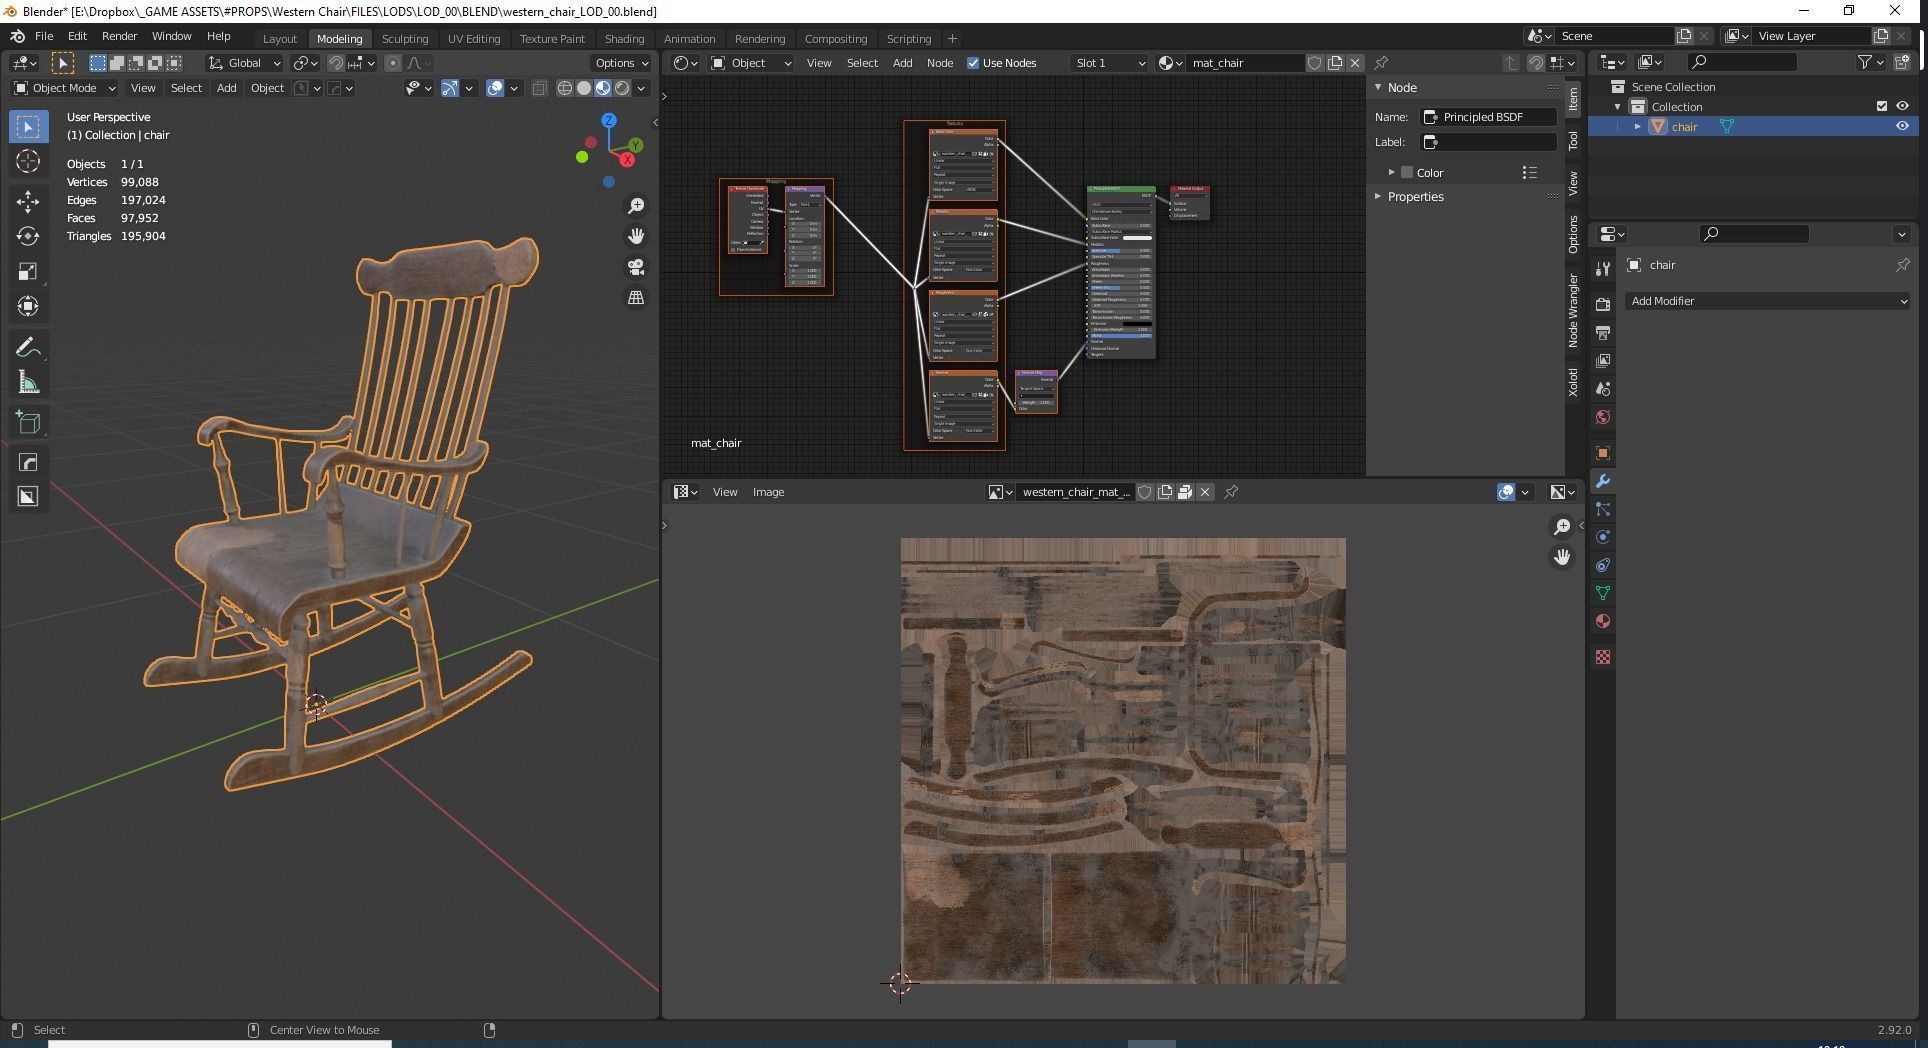Click Select menu in 3D viewport header

point(186,88)
